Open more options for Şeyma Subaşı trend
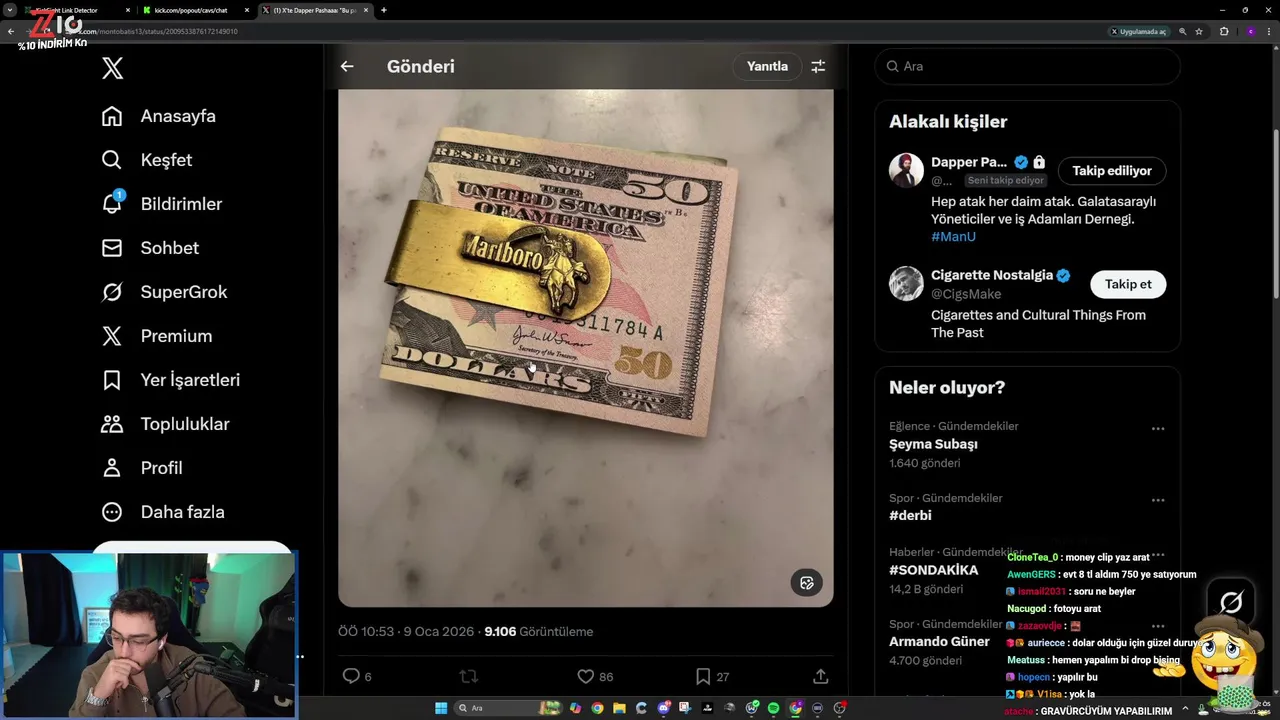 tap(1158, 428)
